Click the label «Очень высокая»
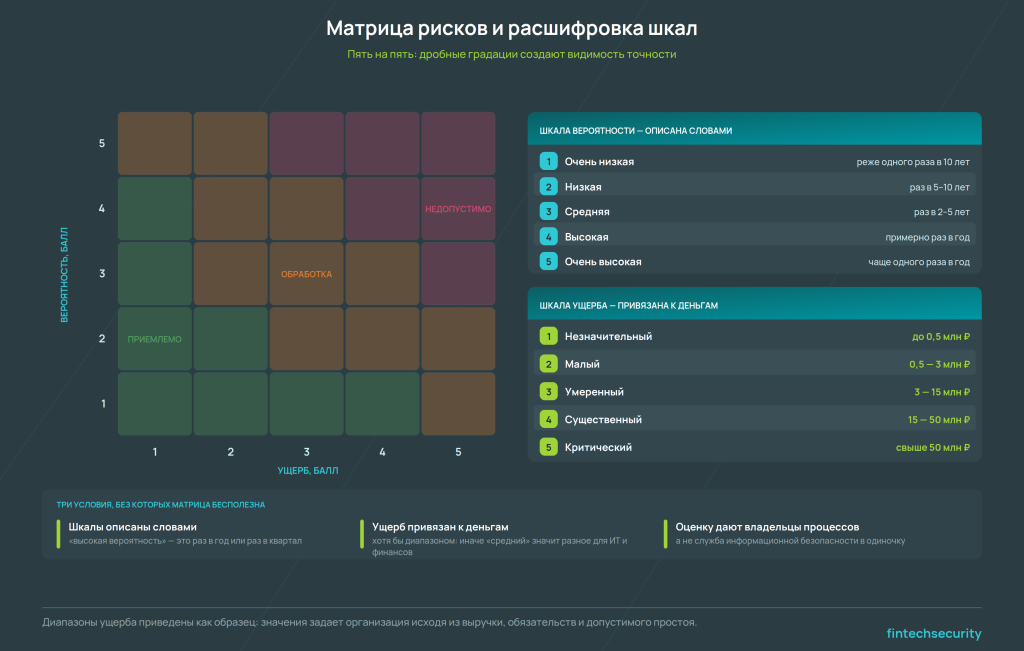The height and width of the screenshot is (651, 1024). coord(603,262)
